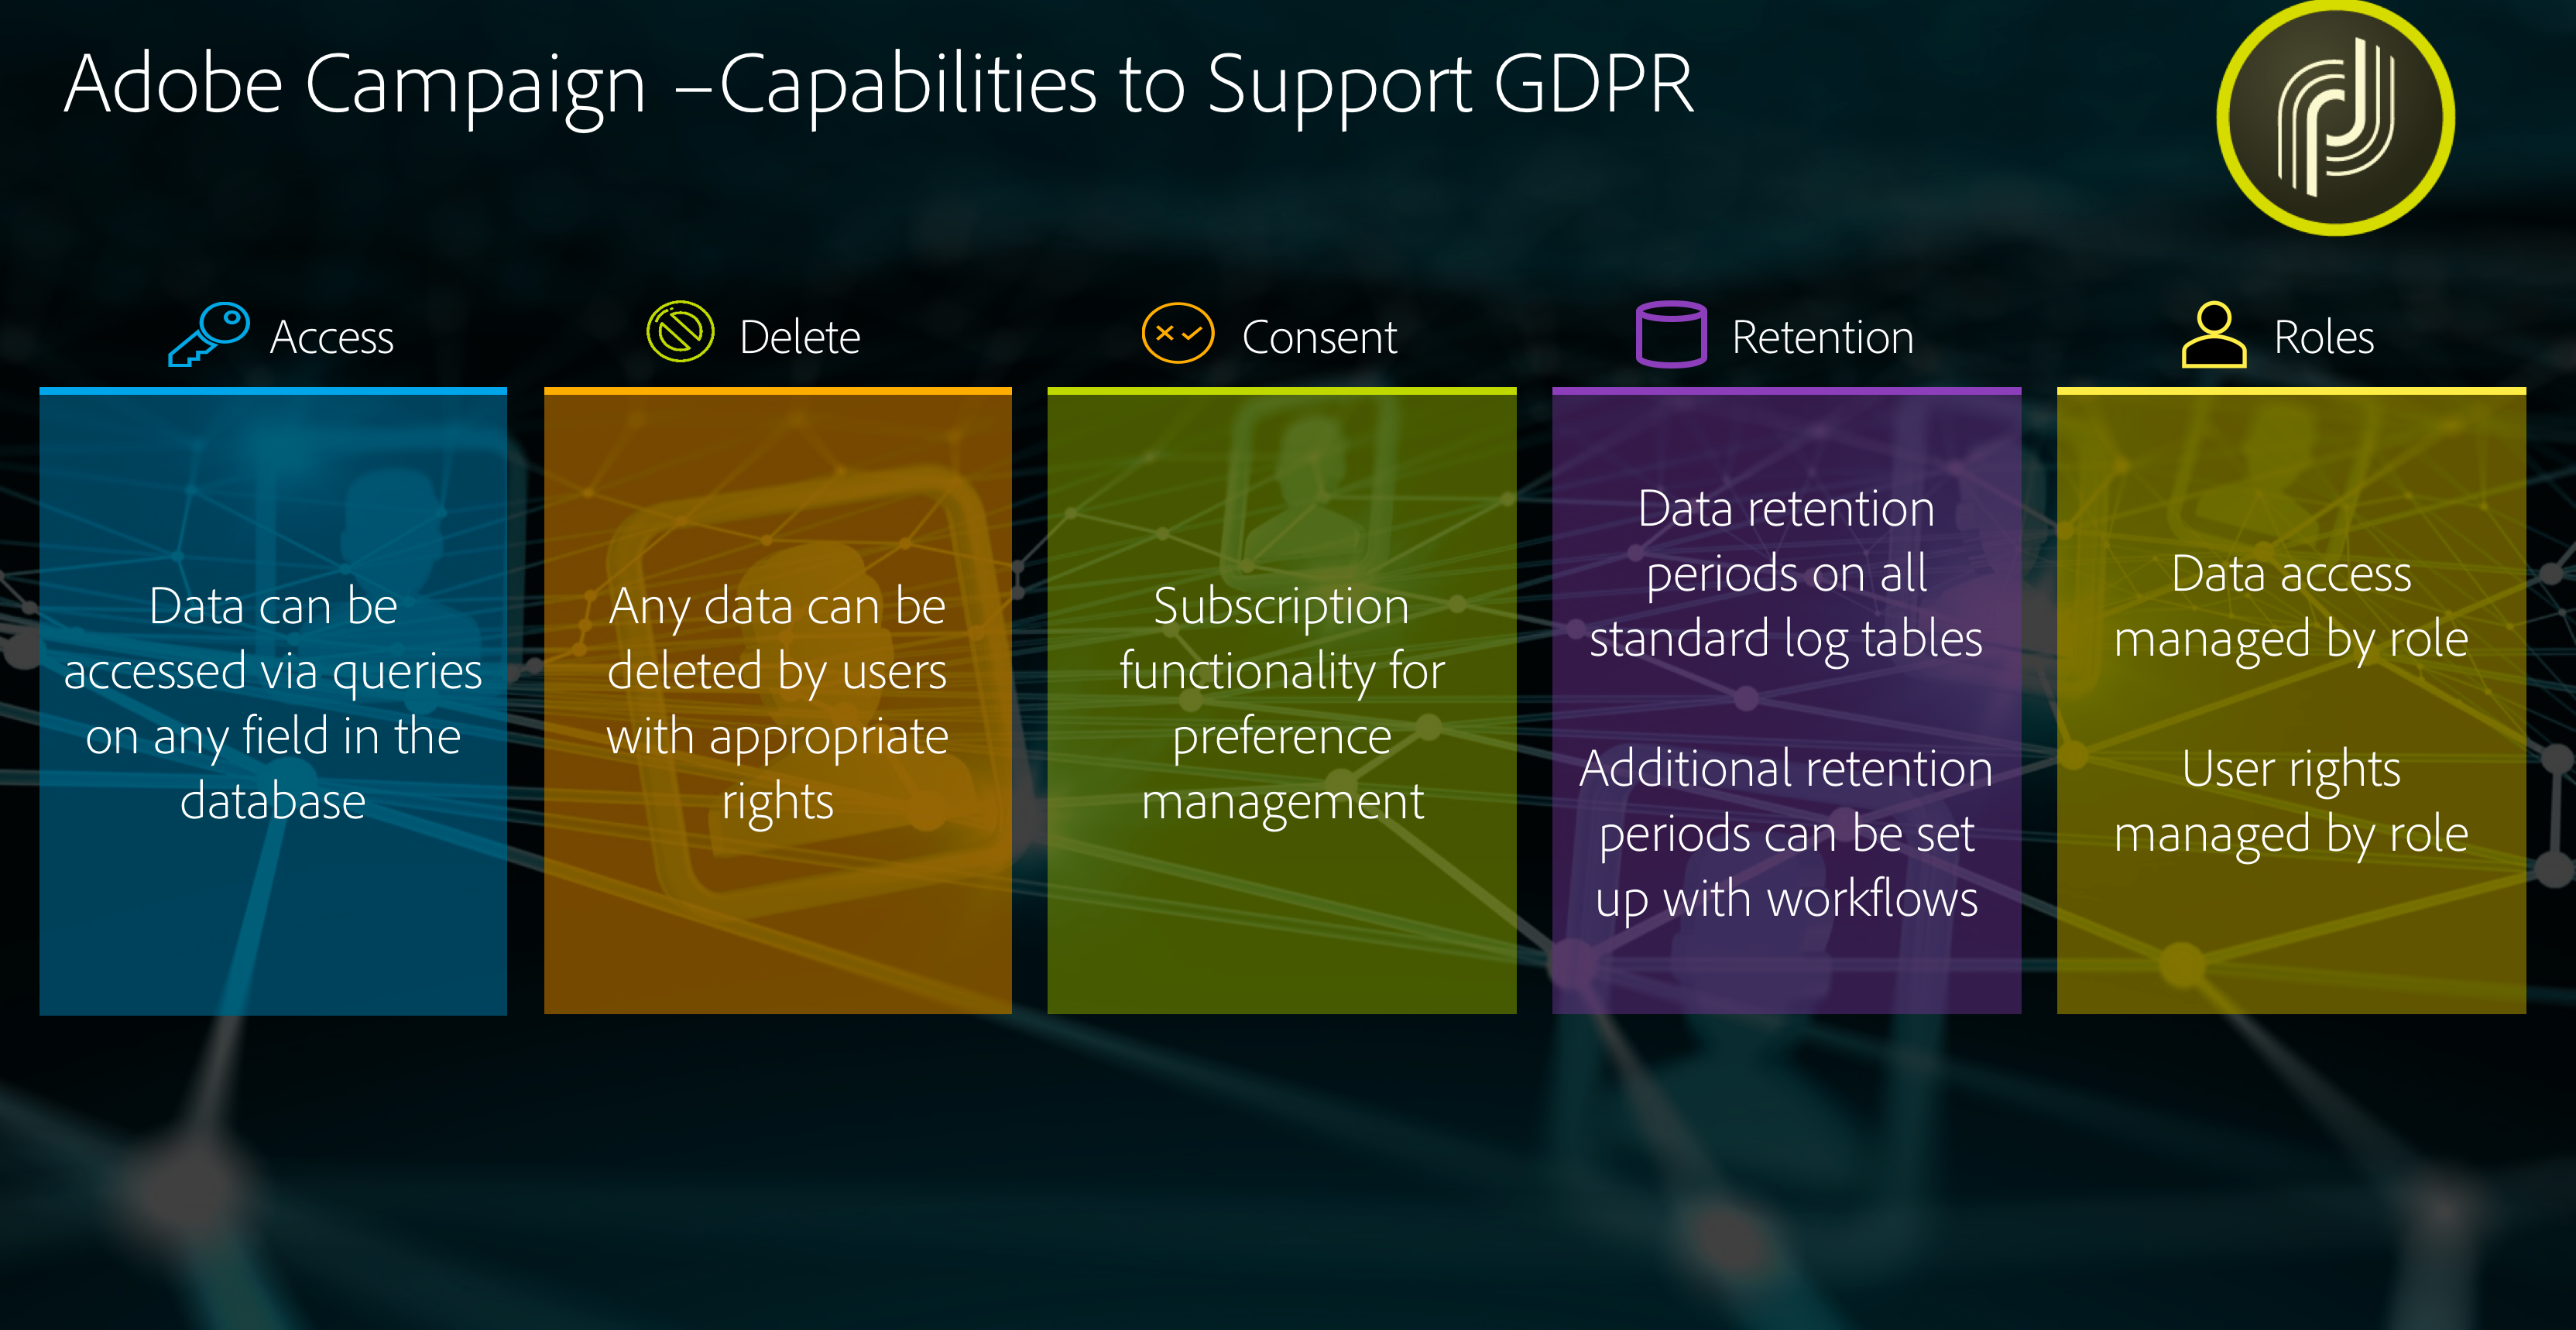2576x1330 pixels.
Task: Click 'Data retention periods on all standard log tables'
Action: click(1786, 574)
